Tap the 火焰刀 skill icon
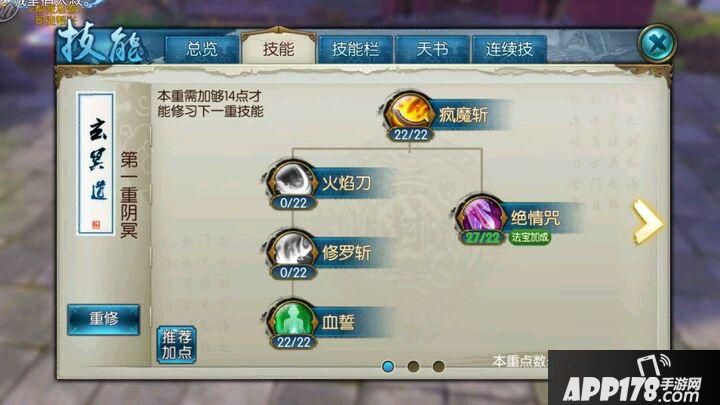The image size is (720, 405). [292, 181]
